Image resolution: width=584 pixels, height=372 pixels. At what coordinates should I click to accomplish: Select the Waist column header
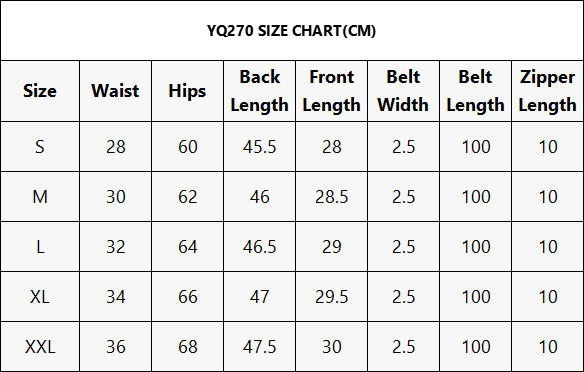pos(115,91)
